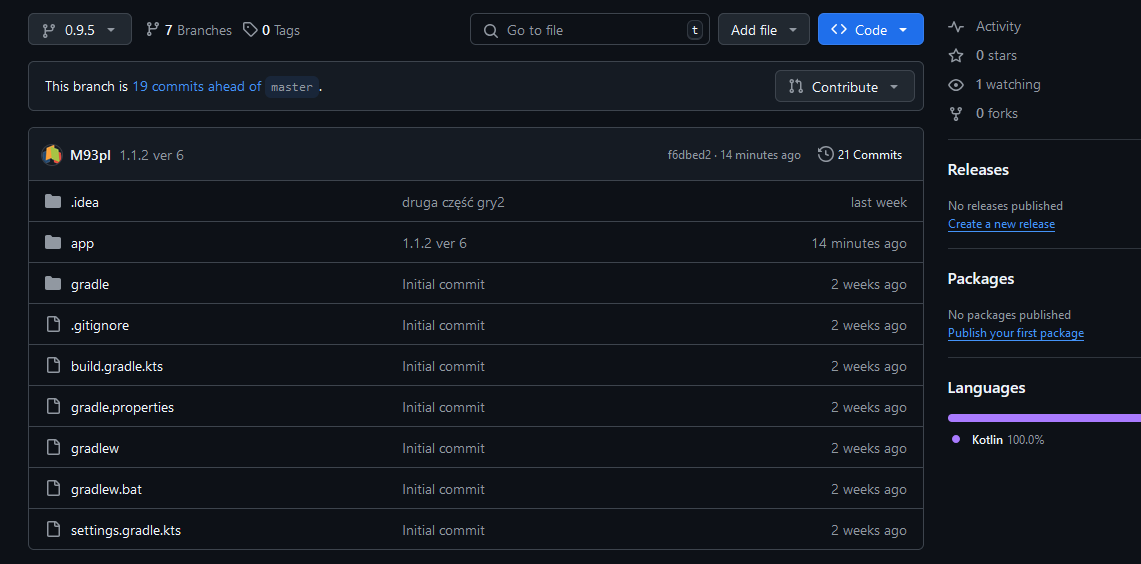Image resolution: width=1141 pixels, height=564 pixels.
Task: Focus the Go to file search field
Action: [x=590, y=30]
